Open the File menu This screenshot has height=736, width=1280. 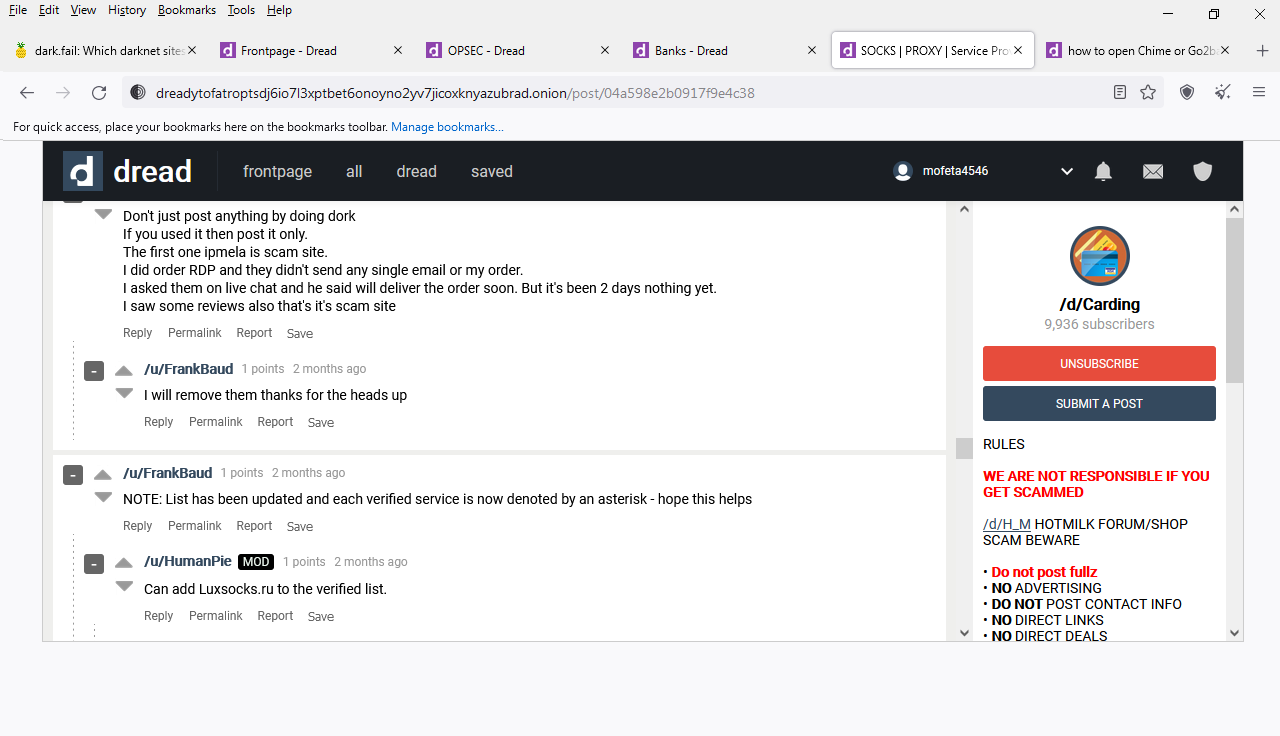18,10
